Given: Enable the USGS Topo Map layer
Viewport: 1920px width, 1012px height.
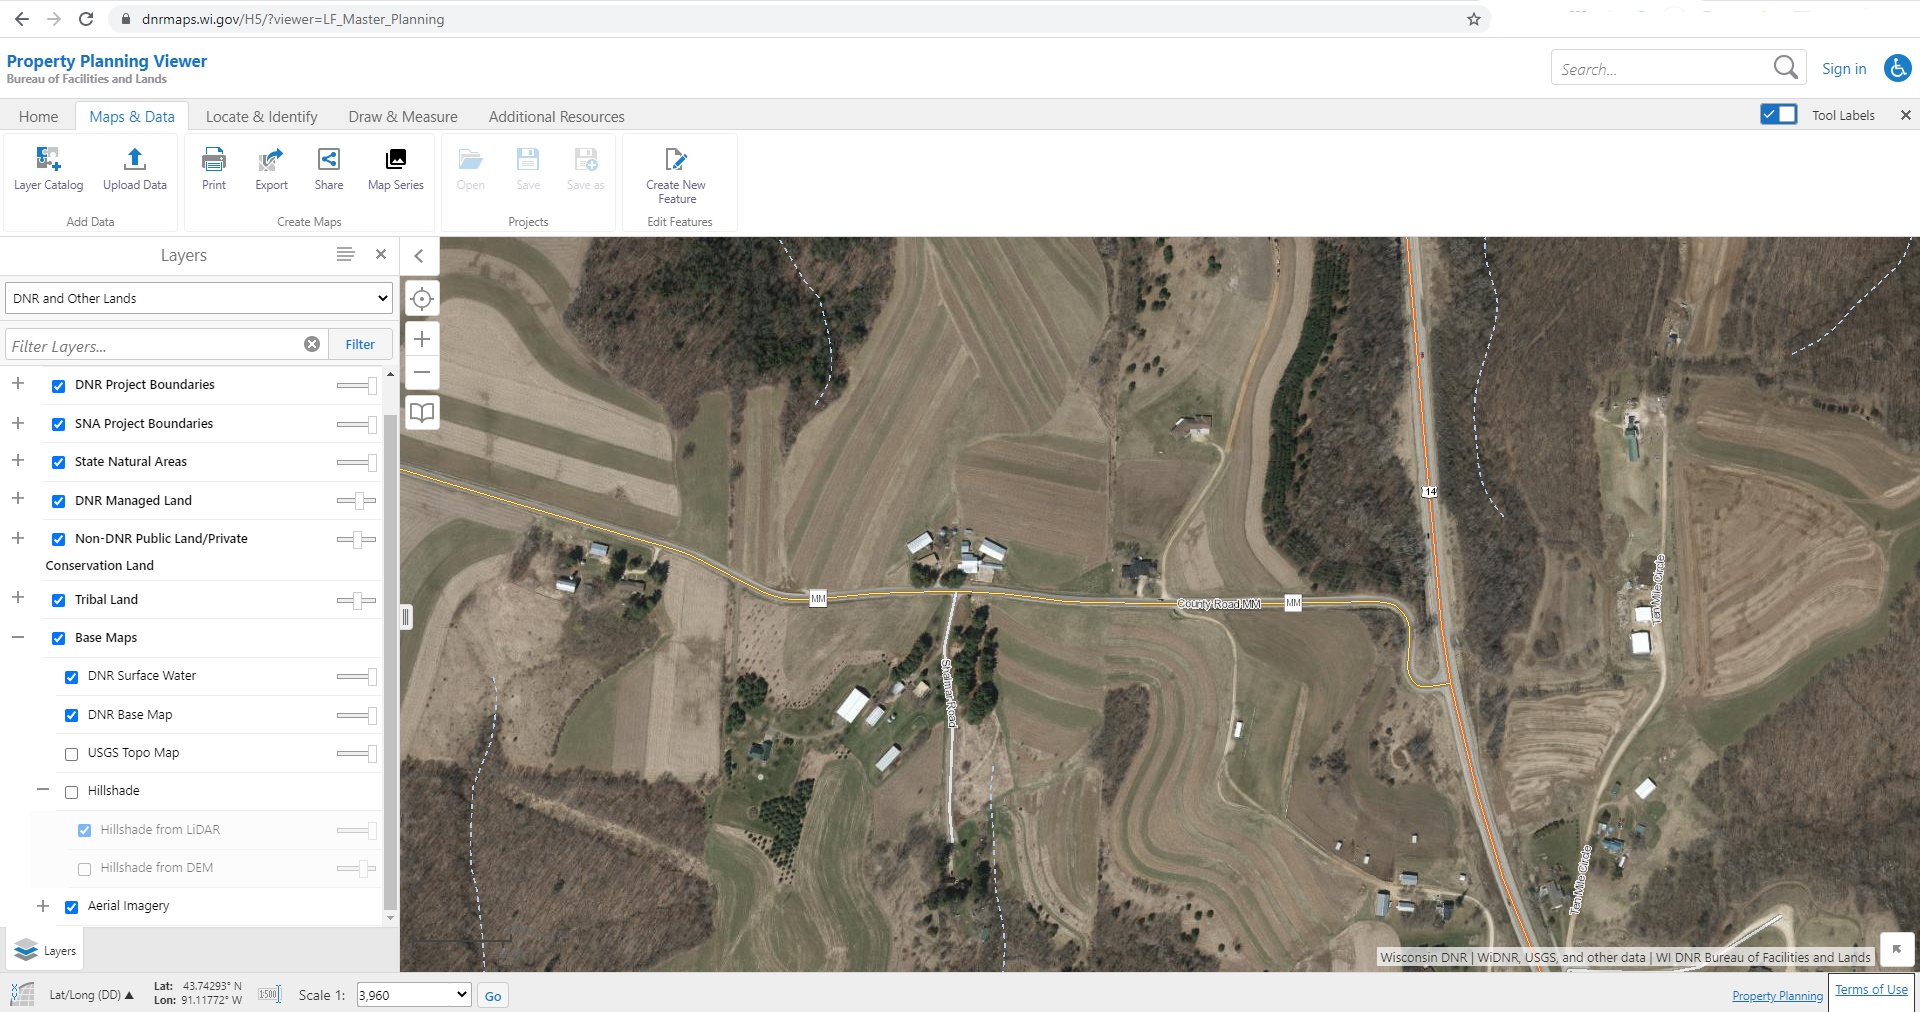Looking at the screenshot, I should pyautogui.click(x=72, y=754).
